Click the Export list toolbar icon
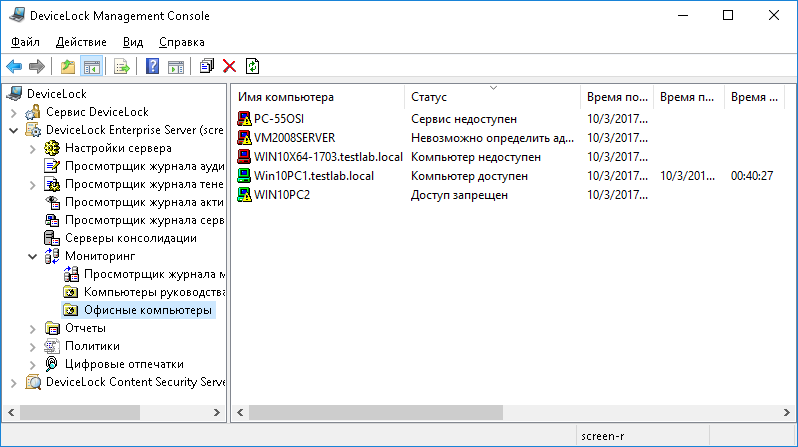The height and width of the screenshot is (447, 798). coord(122,67)
